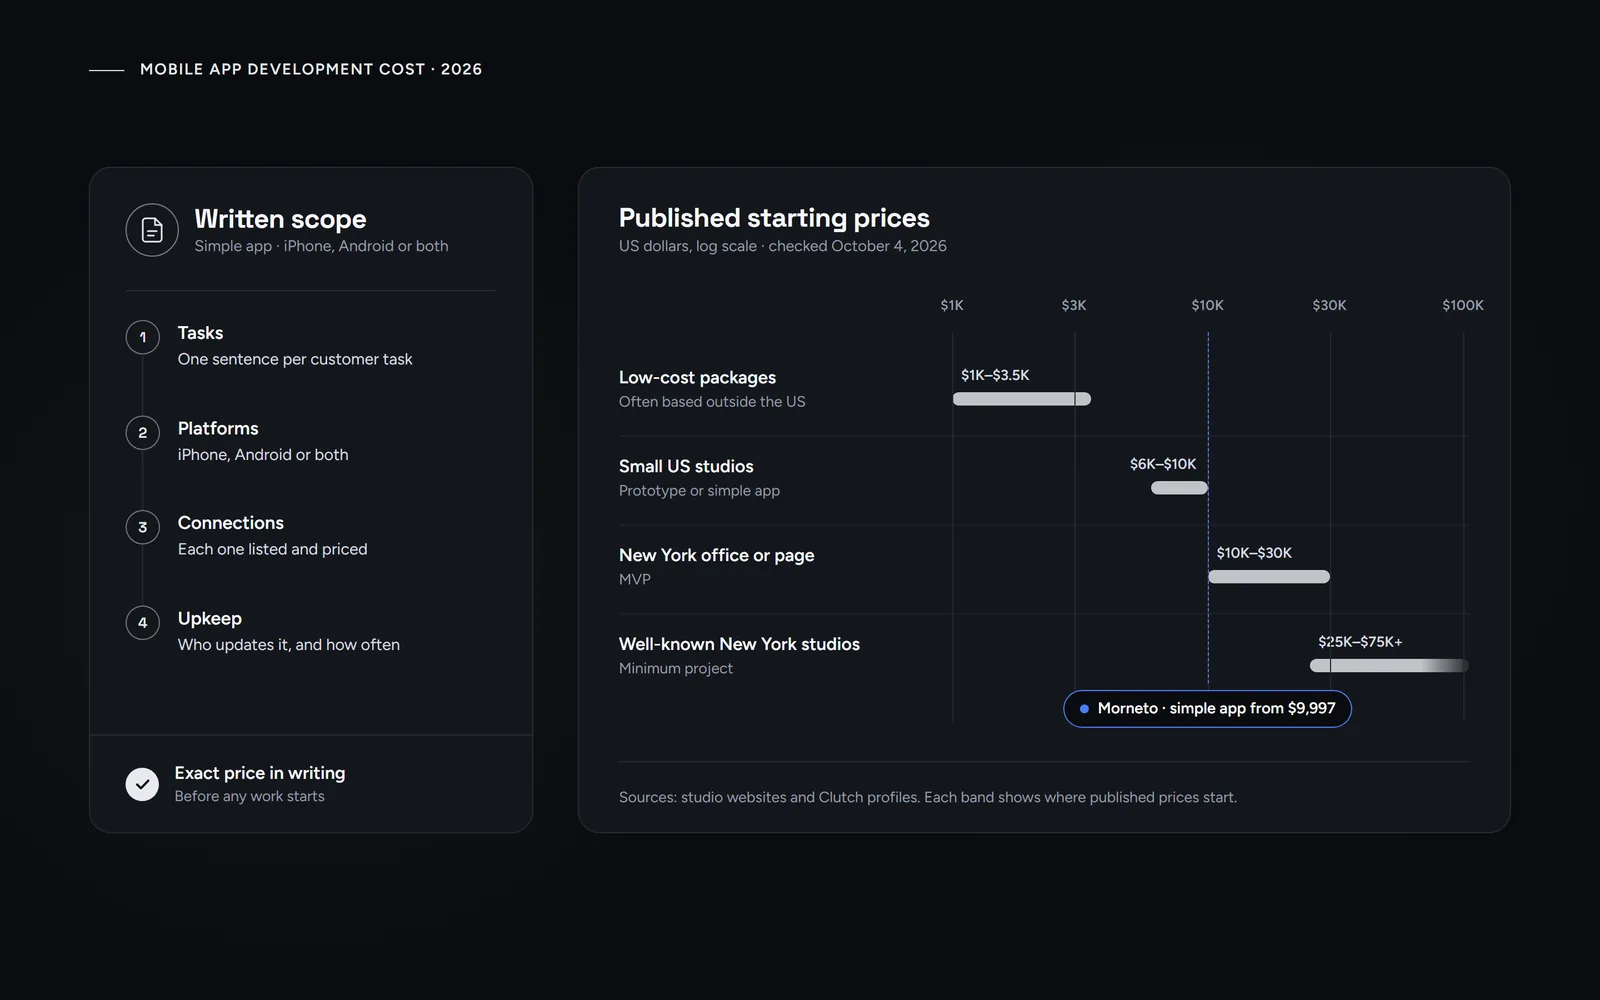Click "Before any work starts" text
The height and width of the screenshot is (1000, 1600).
[250, 796]
